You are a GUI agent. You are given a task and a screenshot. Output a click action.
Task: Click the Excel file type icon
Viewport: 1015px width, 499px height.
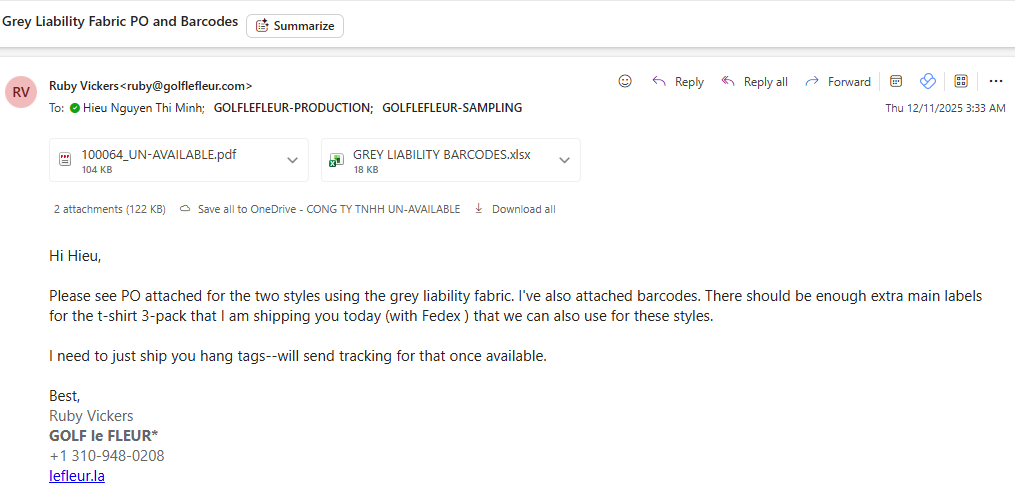point(336,160)
